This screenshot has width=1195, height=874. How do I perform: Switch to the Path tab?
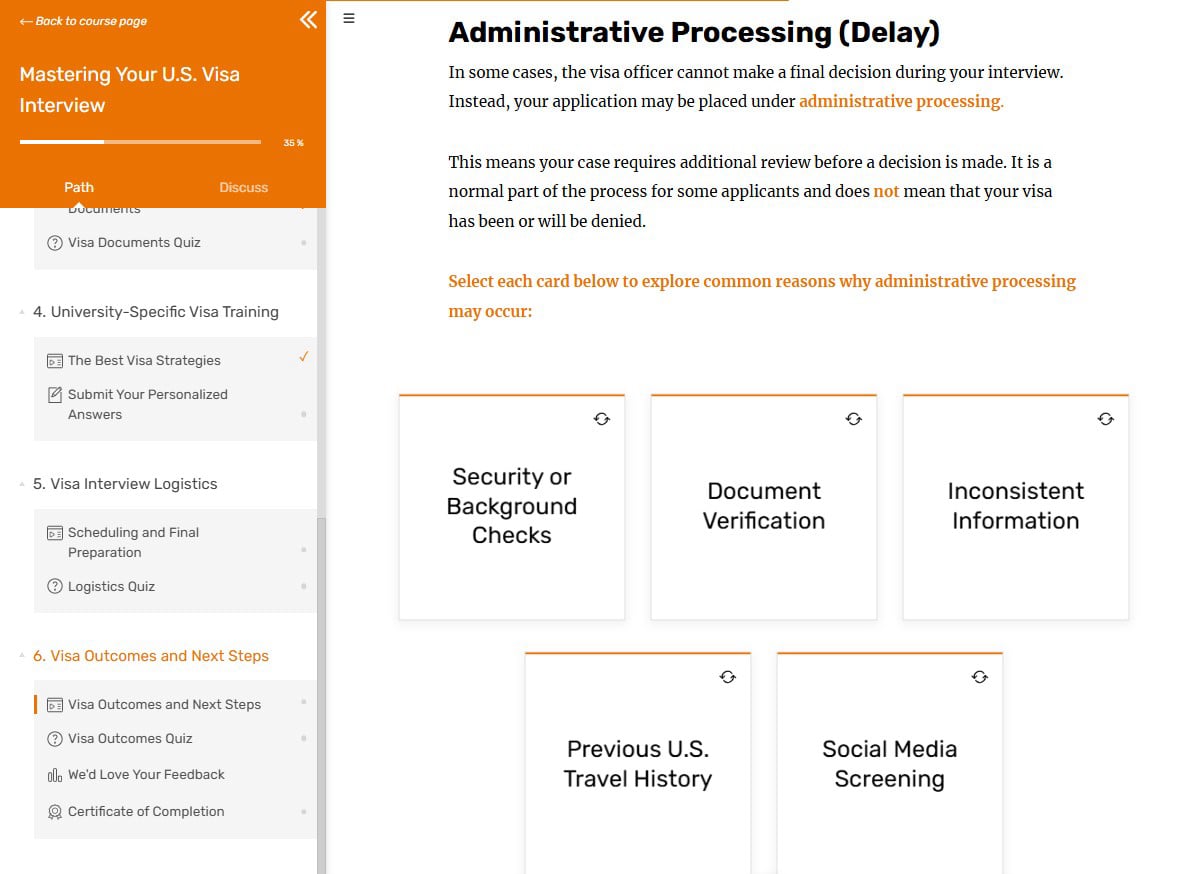(78, 187)
